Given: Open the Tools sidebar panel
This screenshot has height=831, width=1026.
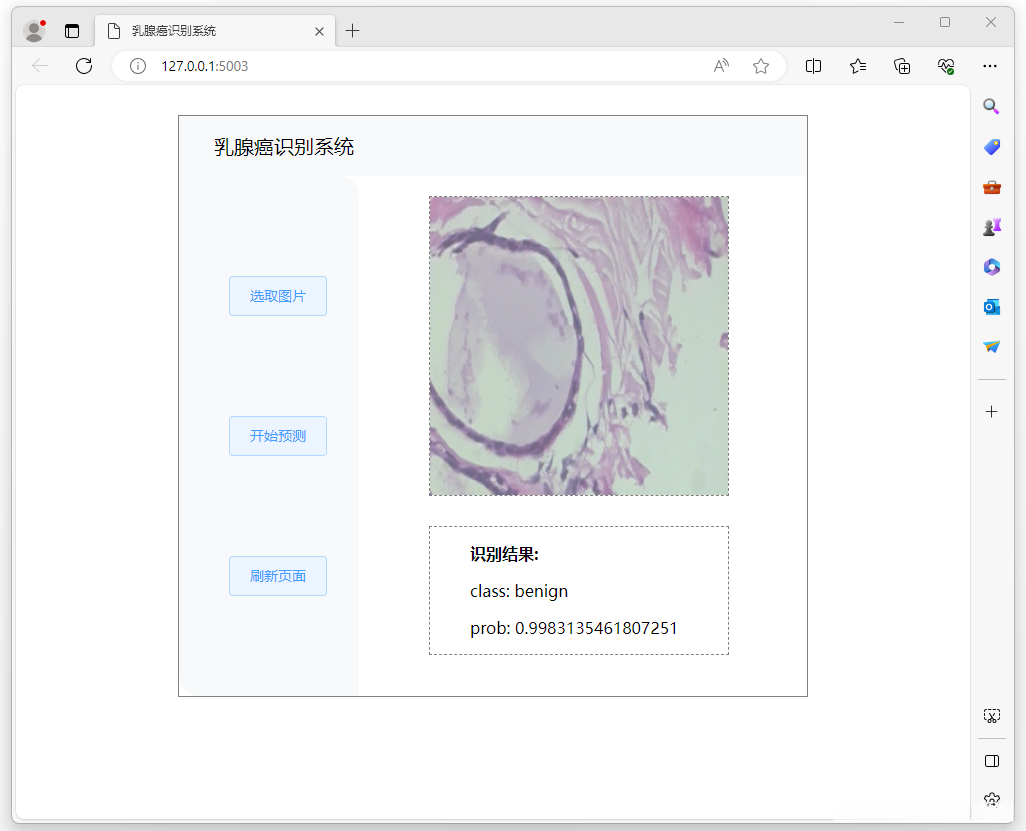Looking at the screenshot, I should coord(991,187).
